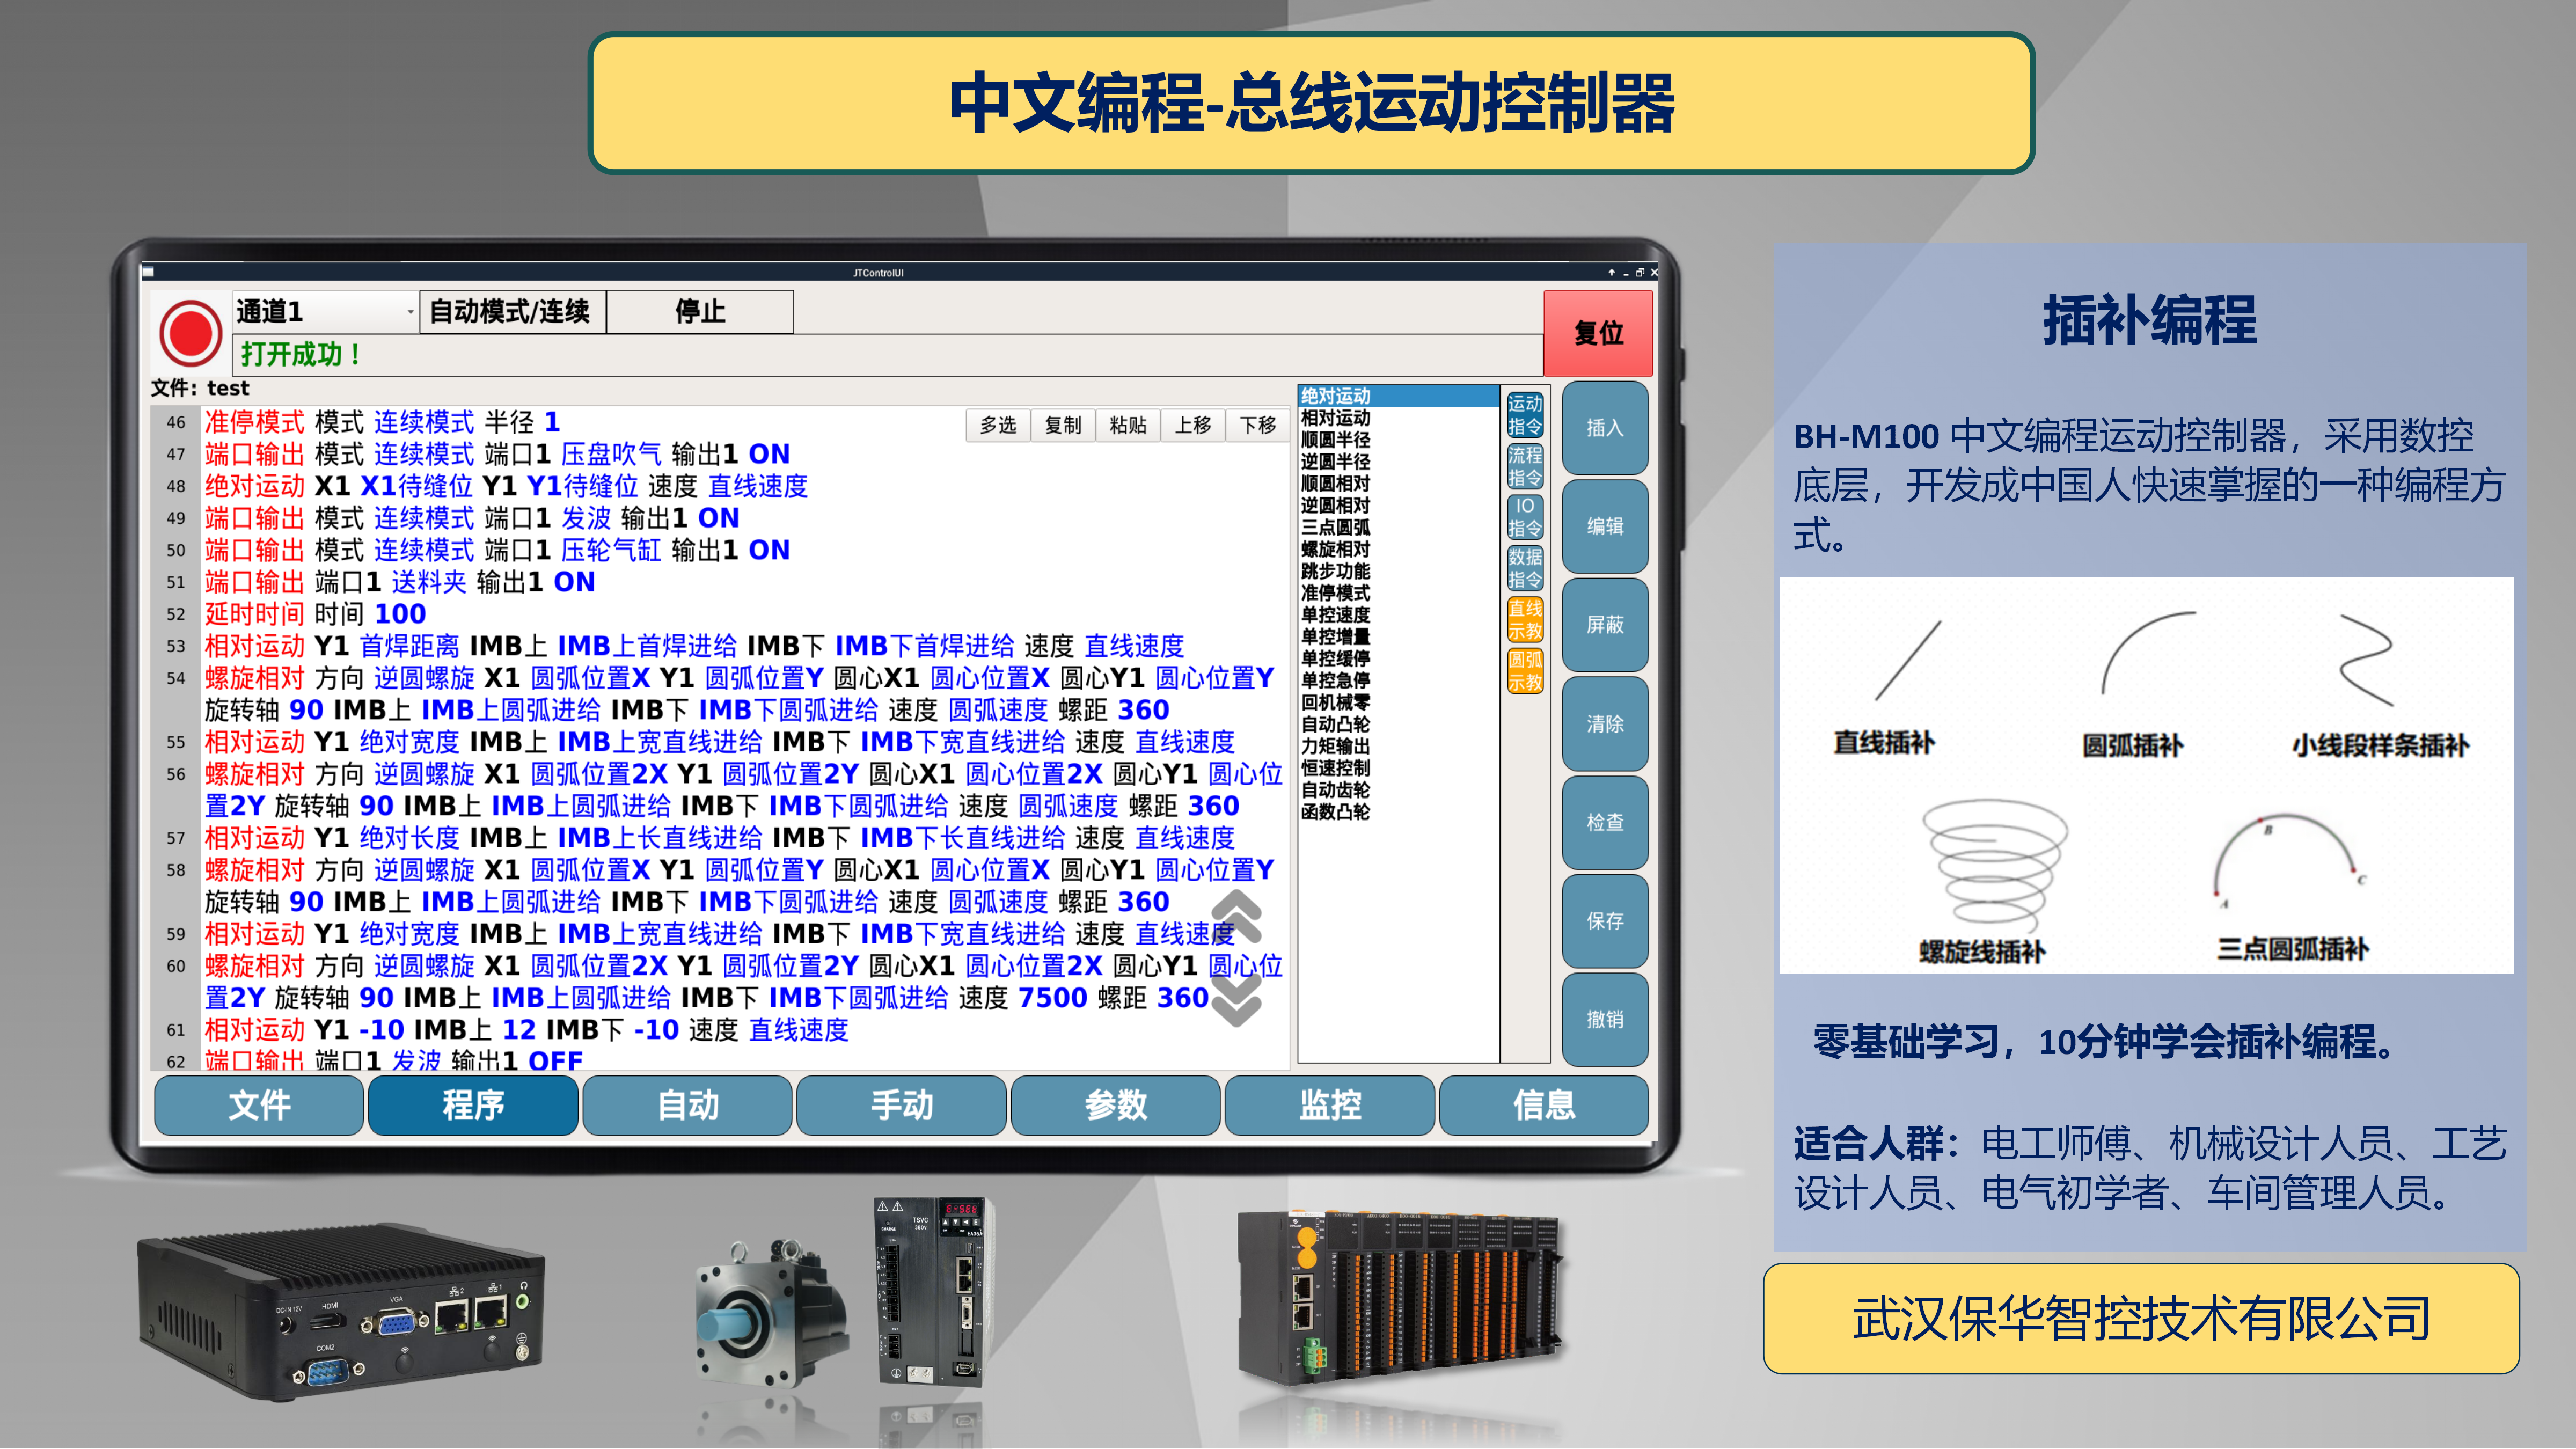Switch to the 监控 tab
This screenshot has width=2576, height=1449.
pos(1330,1105)
